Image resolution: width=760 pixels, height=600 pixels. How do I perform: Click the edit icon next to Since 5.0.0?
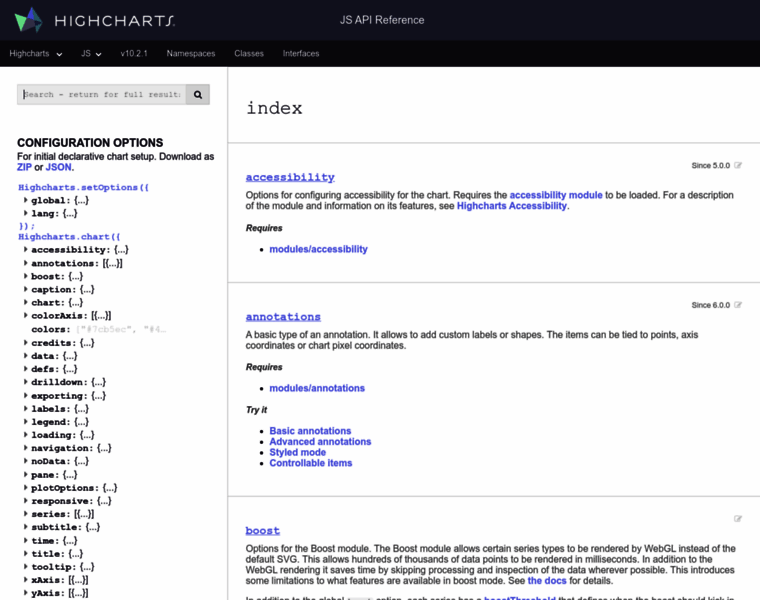738,165
